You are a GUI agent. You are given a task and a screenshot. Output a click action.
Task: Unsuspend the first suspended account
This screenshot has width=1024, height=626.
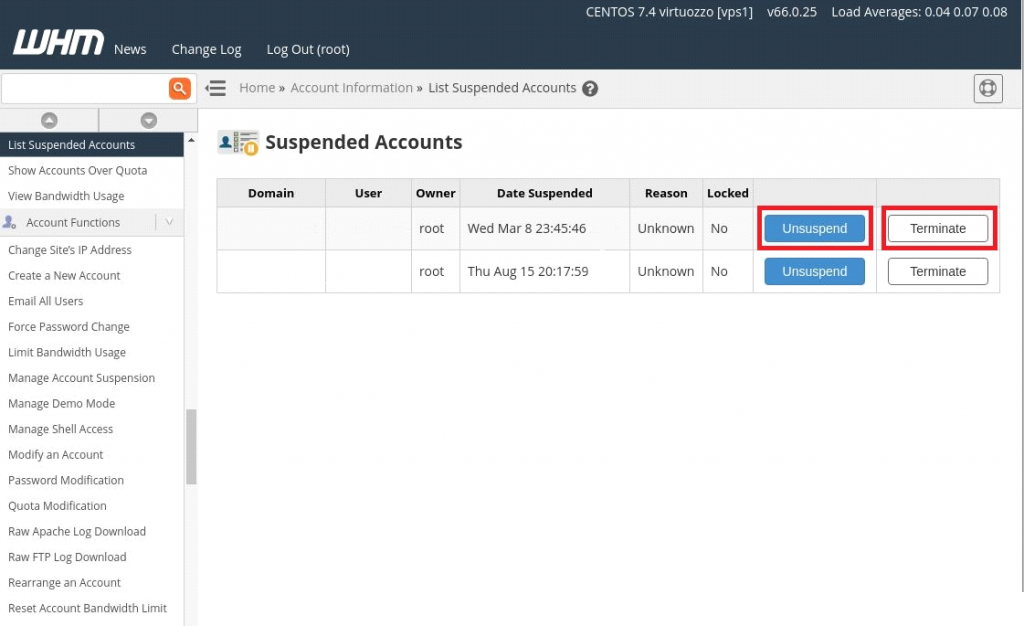click(x=814, y=228)
